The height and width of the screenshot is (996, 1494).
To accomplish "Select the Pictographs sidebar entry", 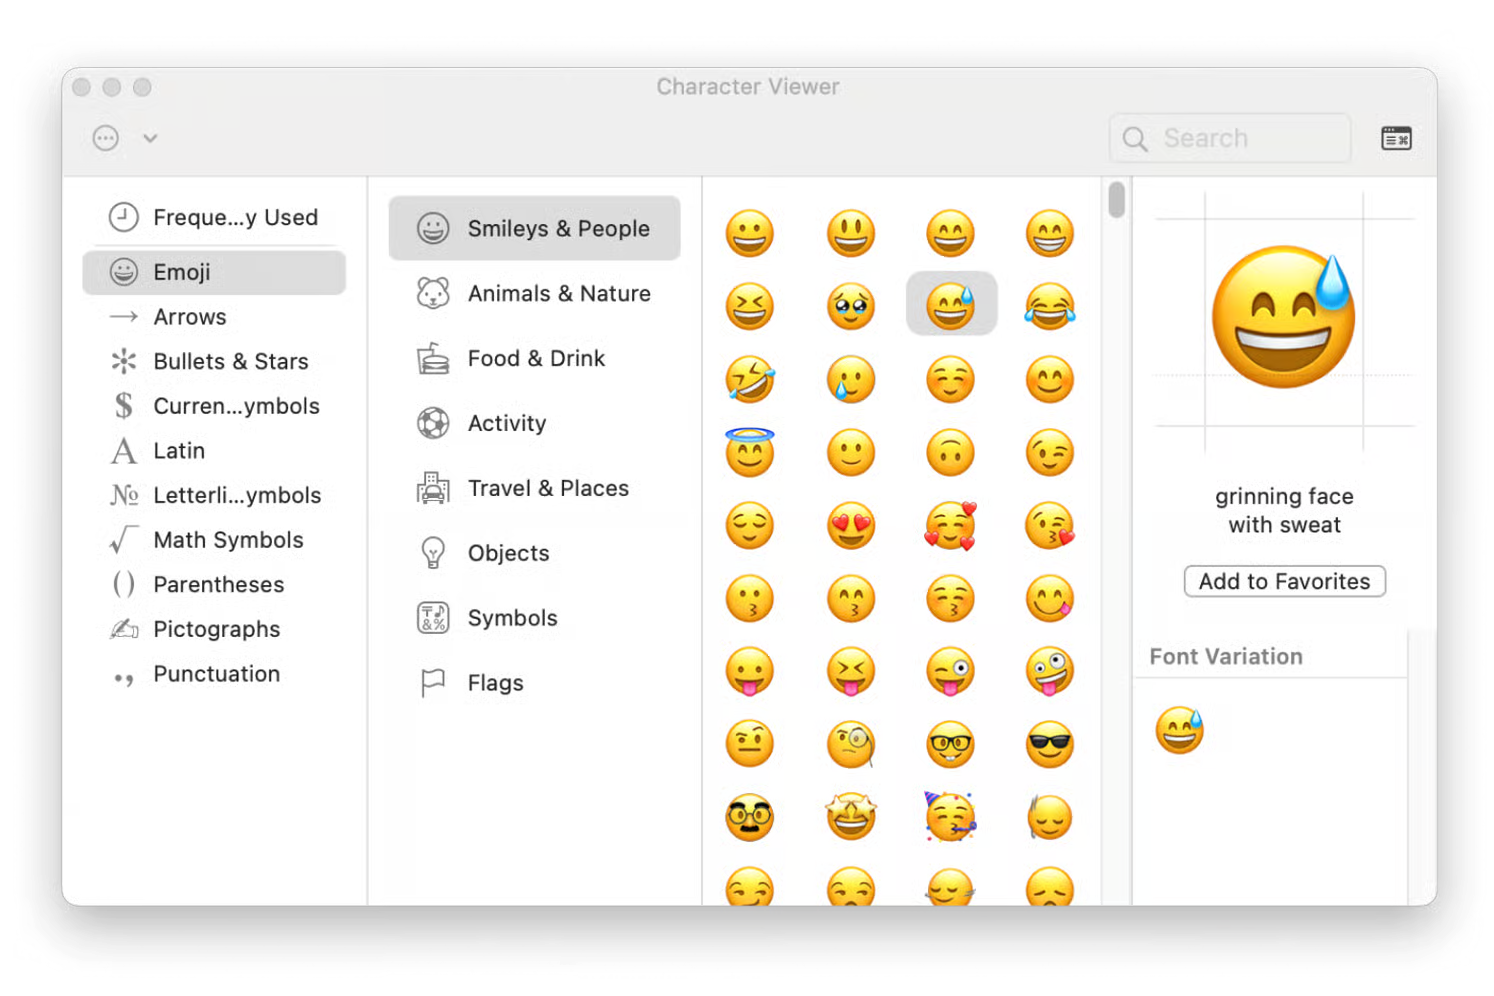I will point(216,629).
